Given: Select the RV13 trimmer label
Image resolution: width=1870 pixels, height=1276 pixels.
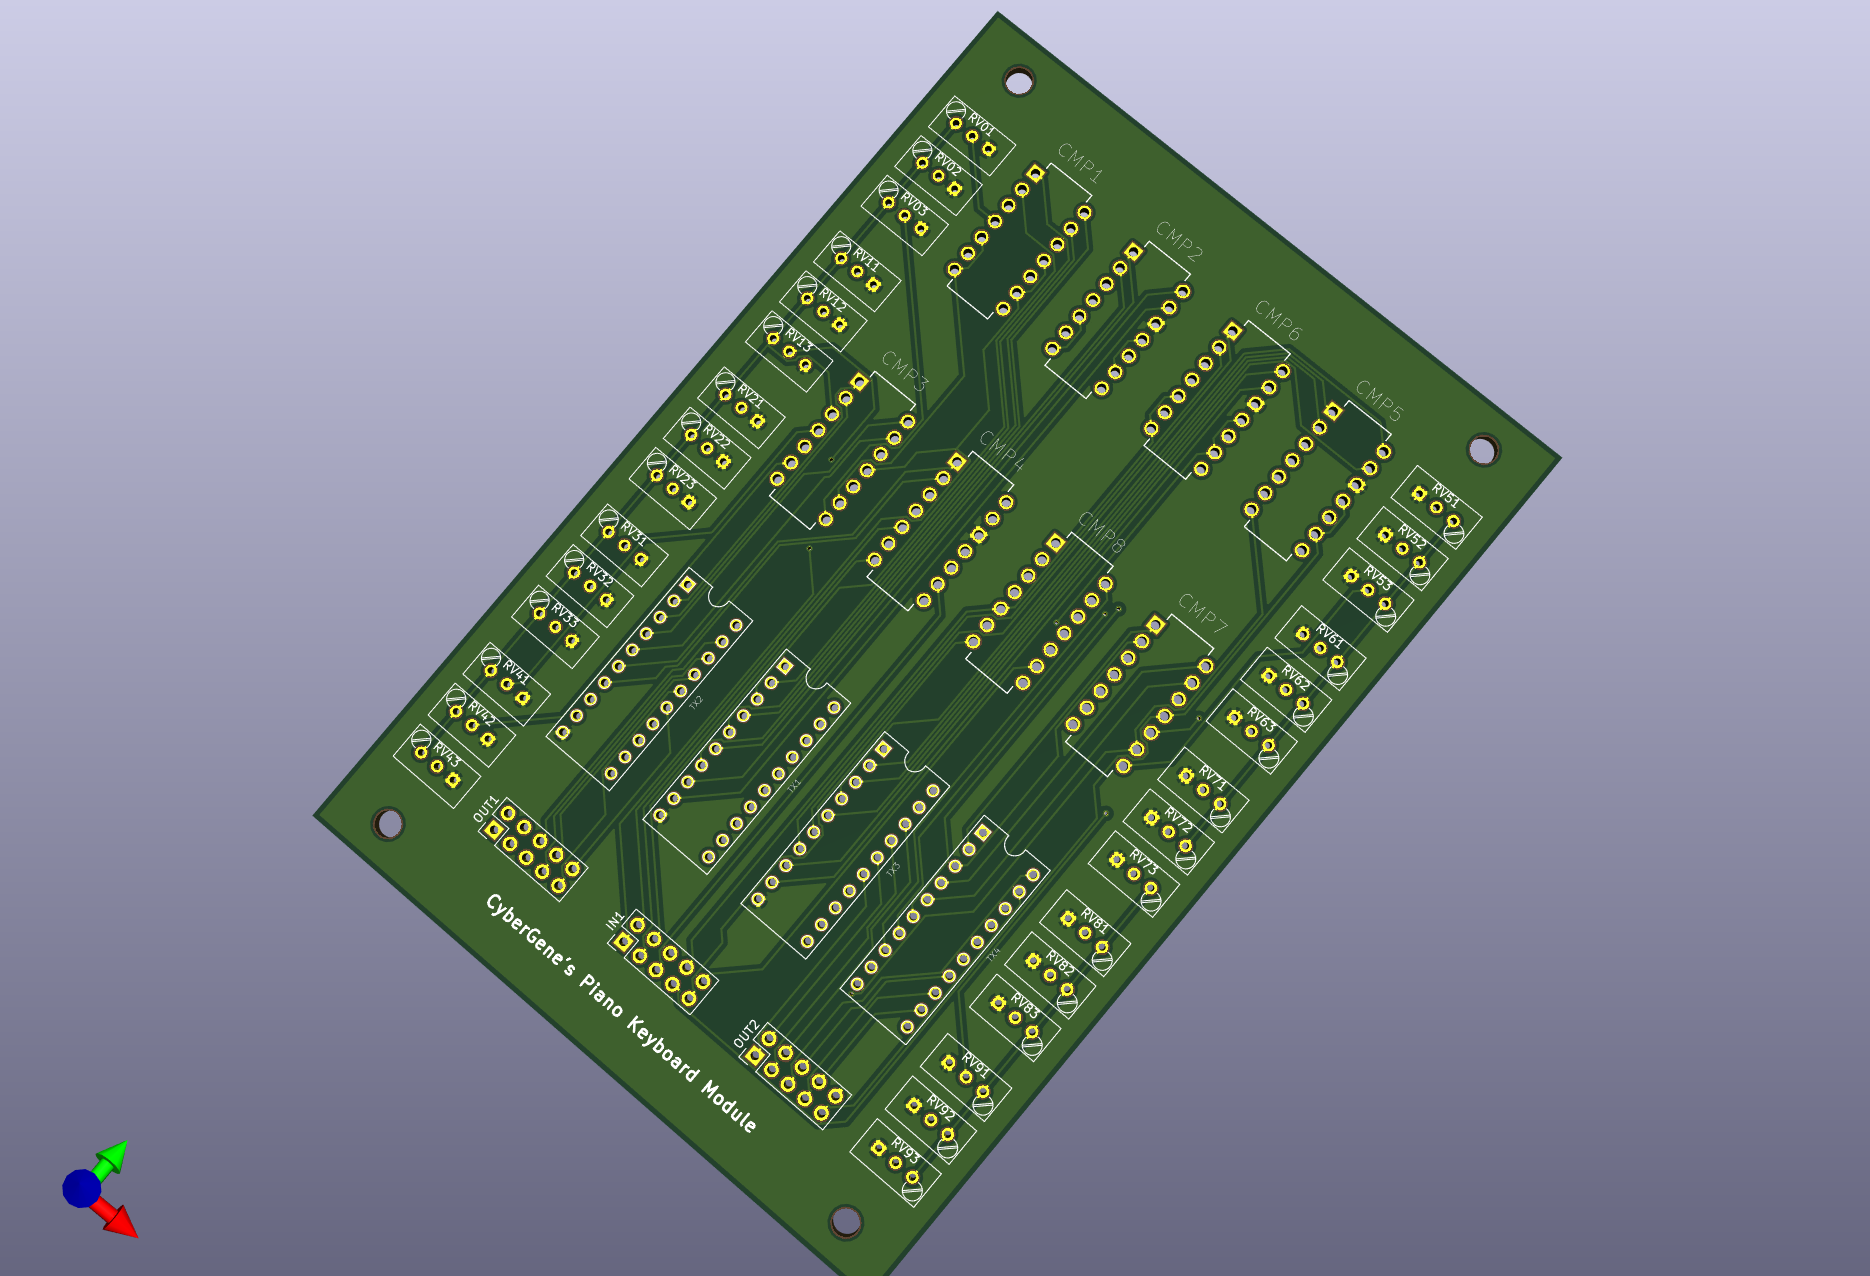Looking at the screenshot, I should point(799,339).
